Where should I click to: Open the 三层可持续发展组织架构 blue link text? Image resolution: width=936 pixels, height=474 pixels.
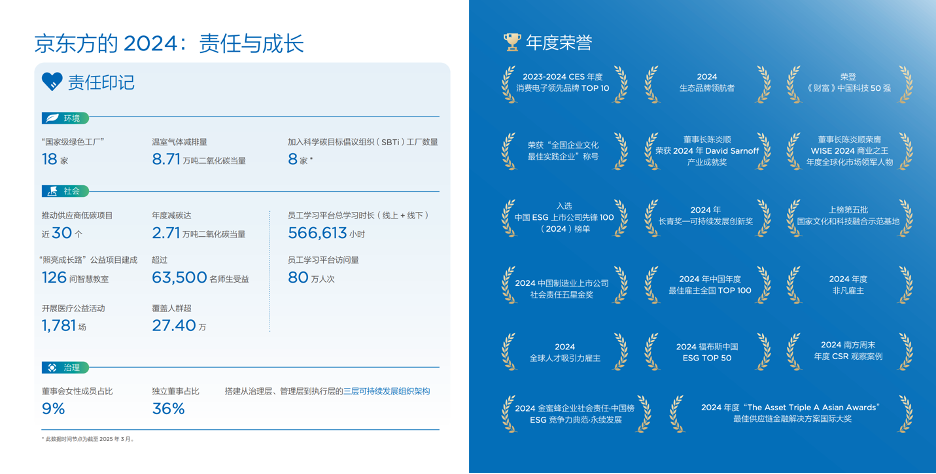(386, 391)
